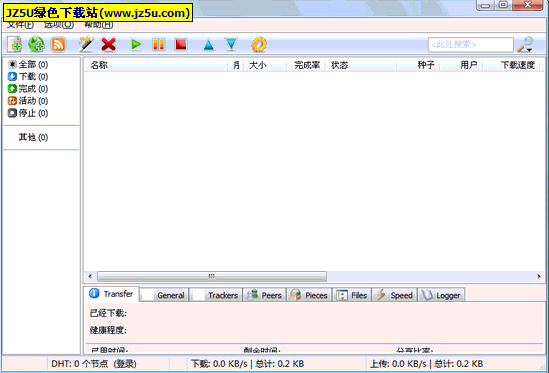549x373 pixels.
Task: Start torrent with green play icon
Action: pyautogui.click(x=136, y=44)
